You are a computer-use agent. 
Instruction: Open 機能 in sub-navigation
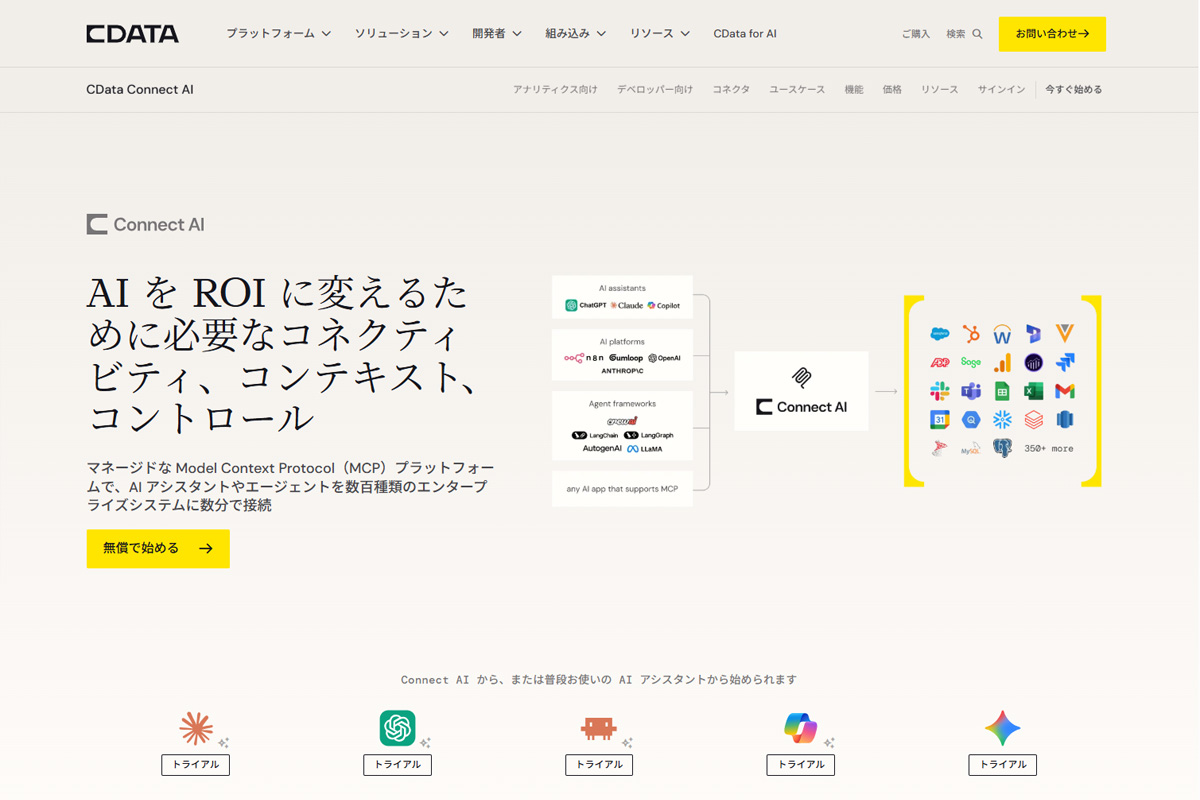click(x=854, y=90)
